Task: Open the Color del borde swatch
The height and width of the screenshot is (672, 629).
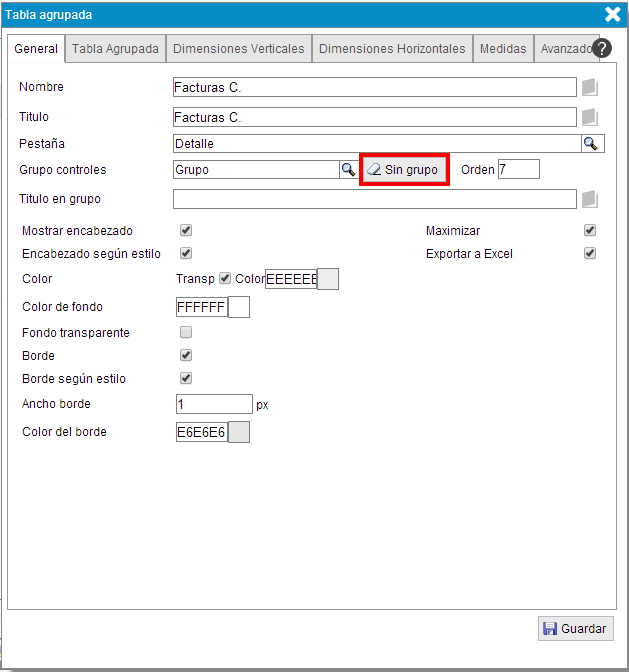Action: click(x=239, y=432)
